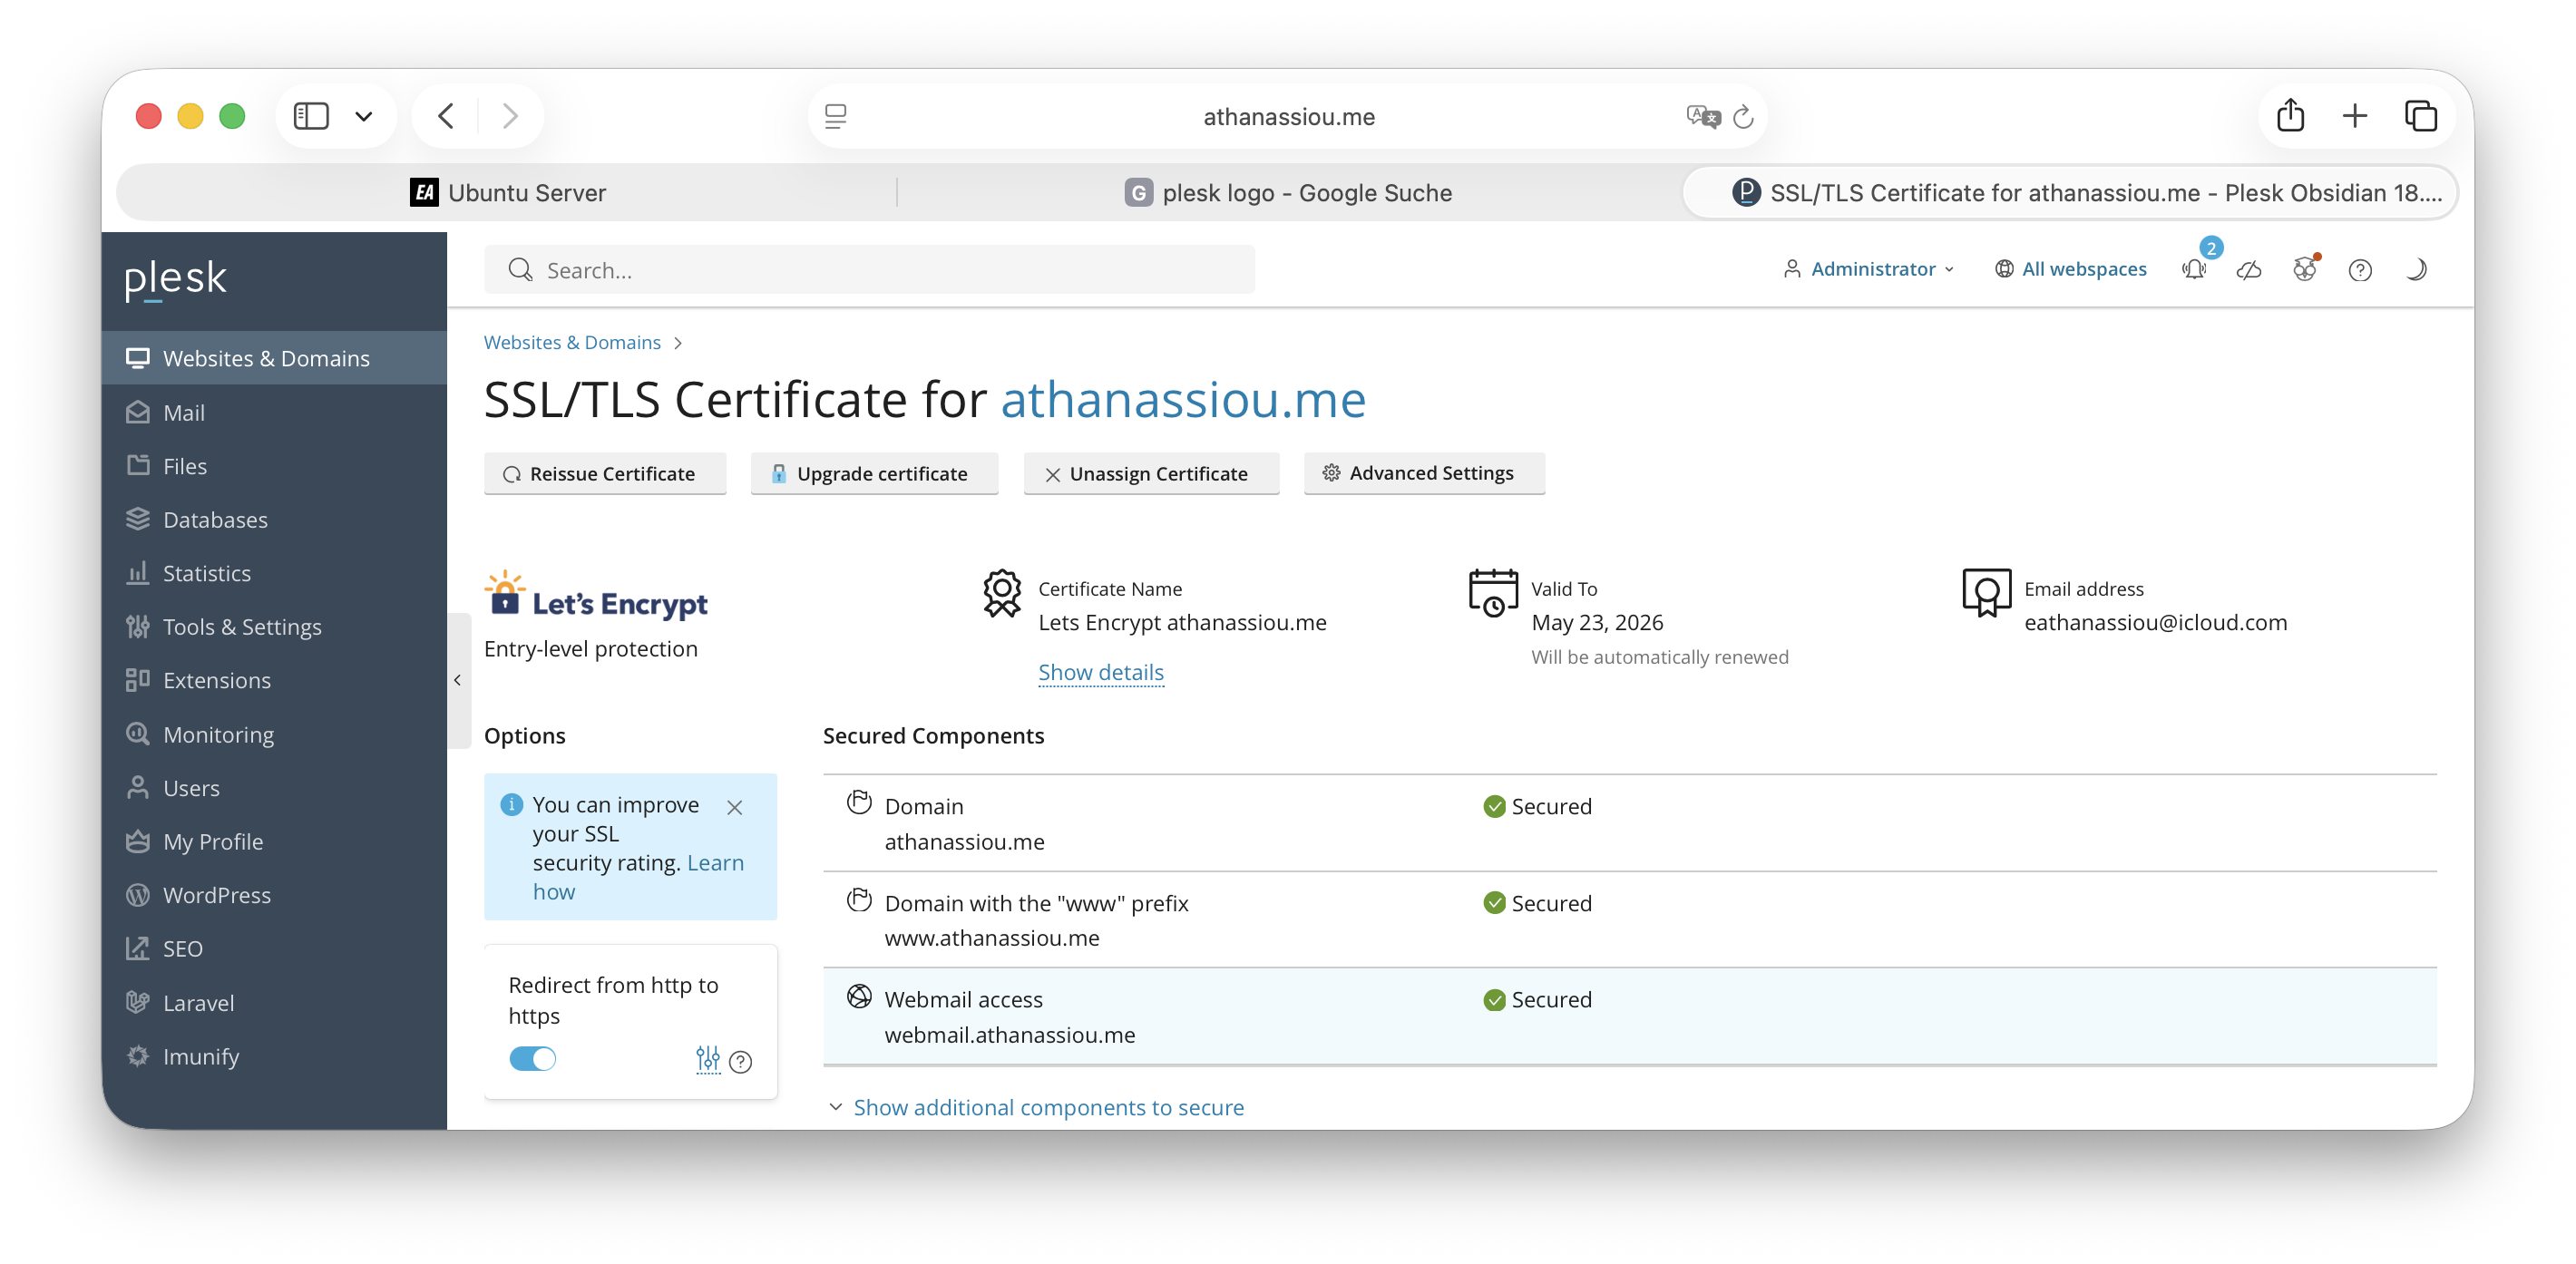
Task: Open the help question mark icon
Action: point(2360,269)
